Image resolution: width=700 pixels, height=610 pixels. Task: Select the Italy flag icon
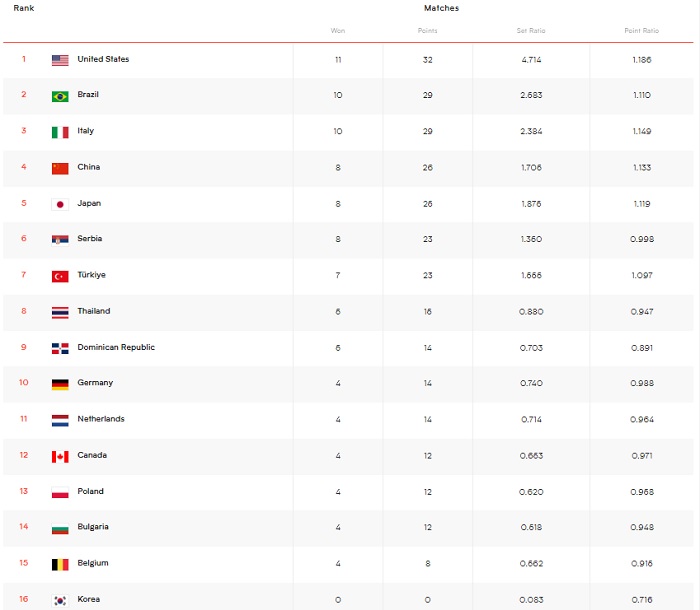click(x=60, y=133)
